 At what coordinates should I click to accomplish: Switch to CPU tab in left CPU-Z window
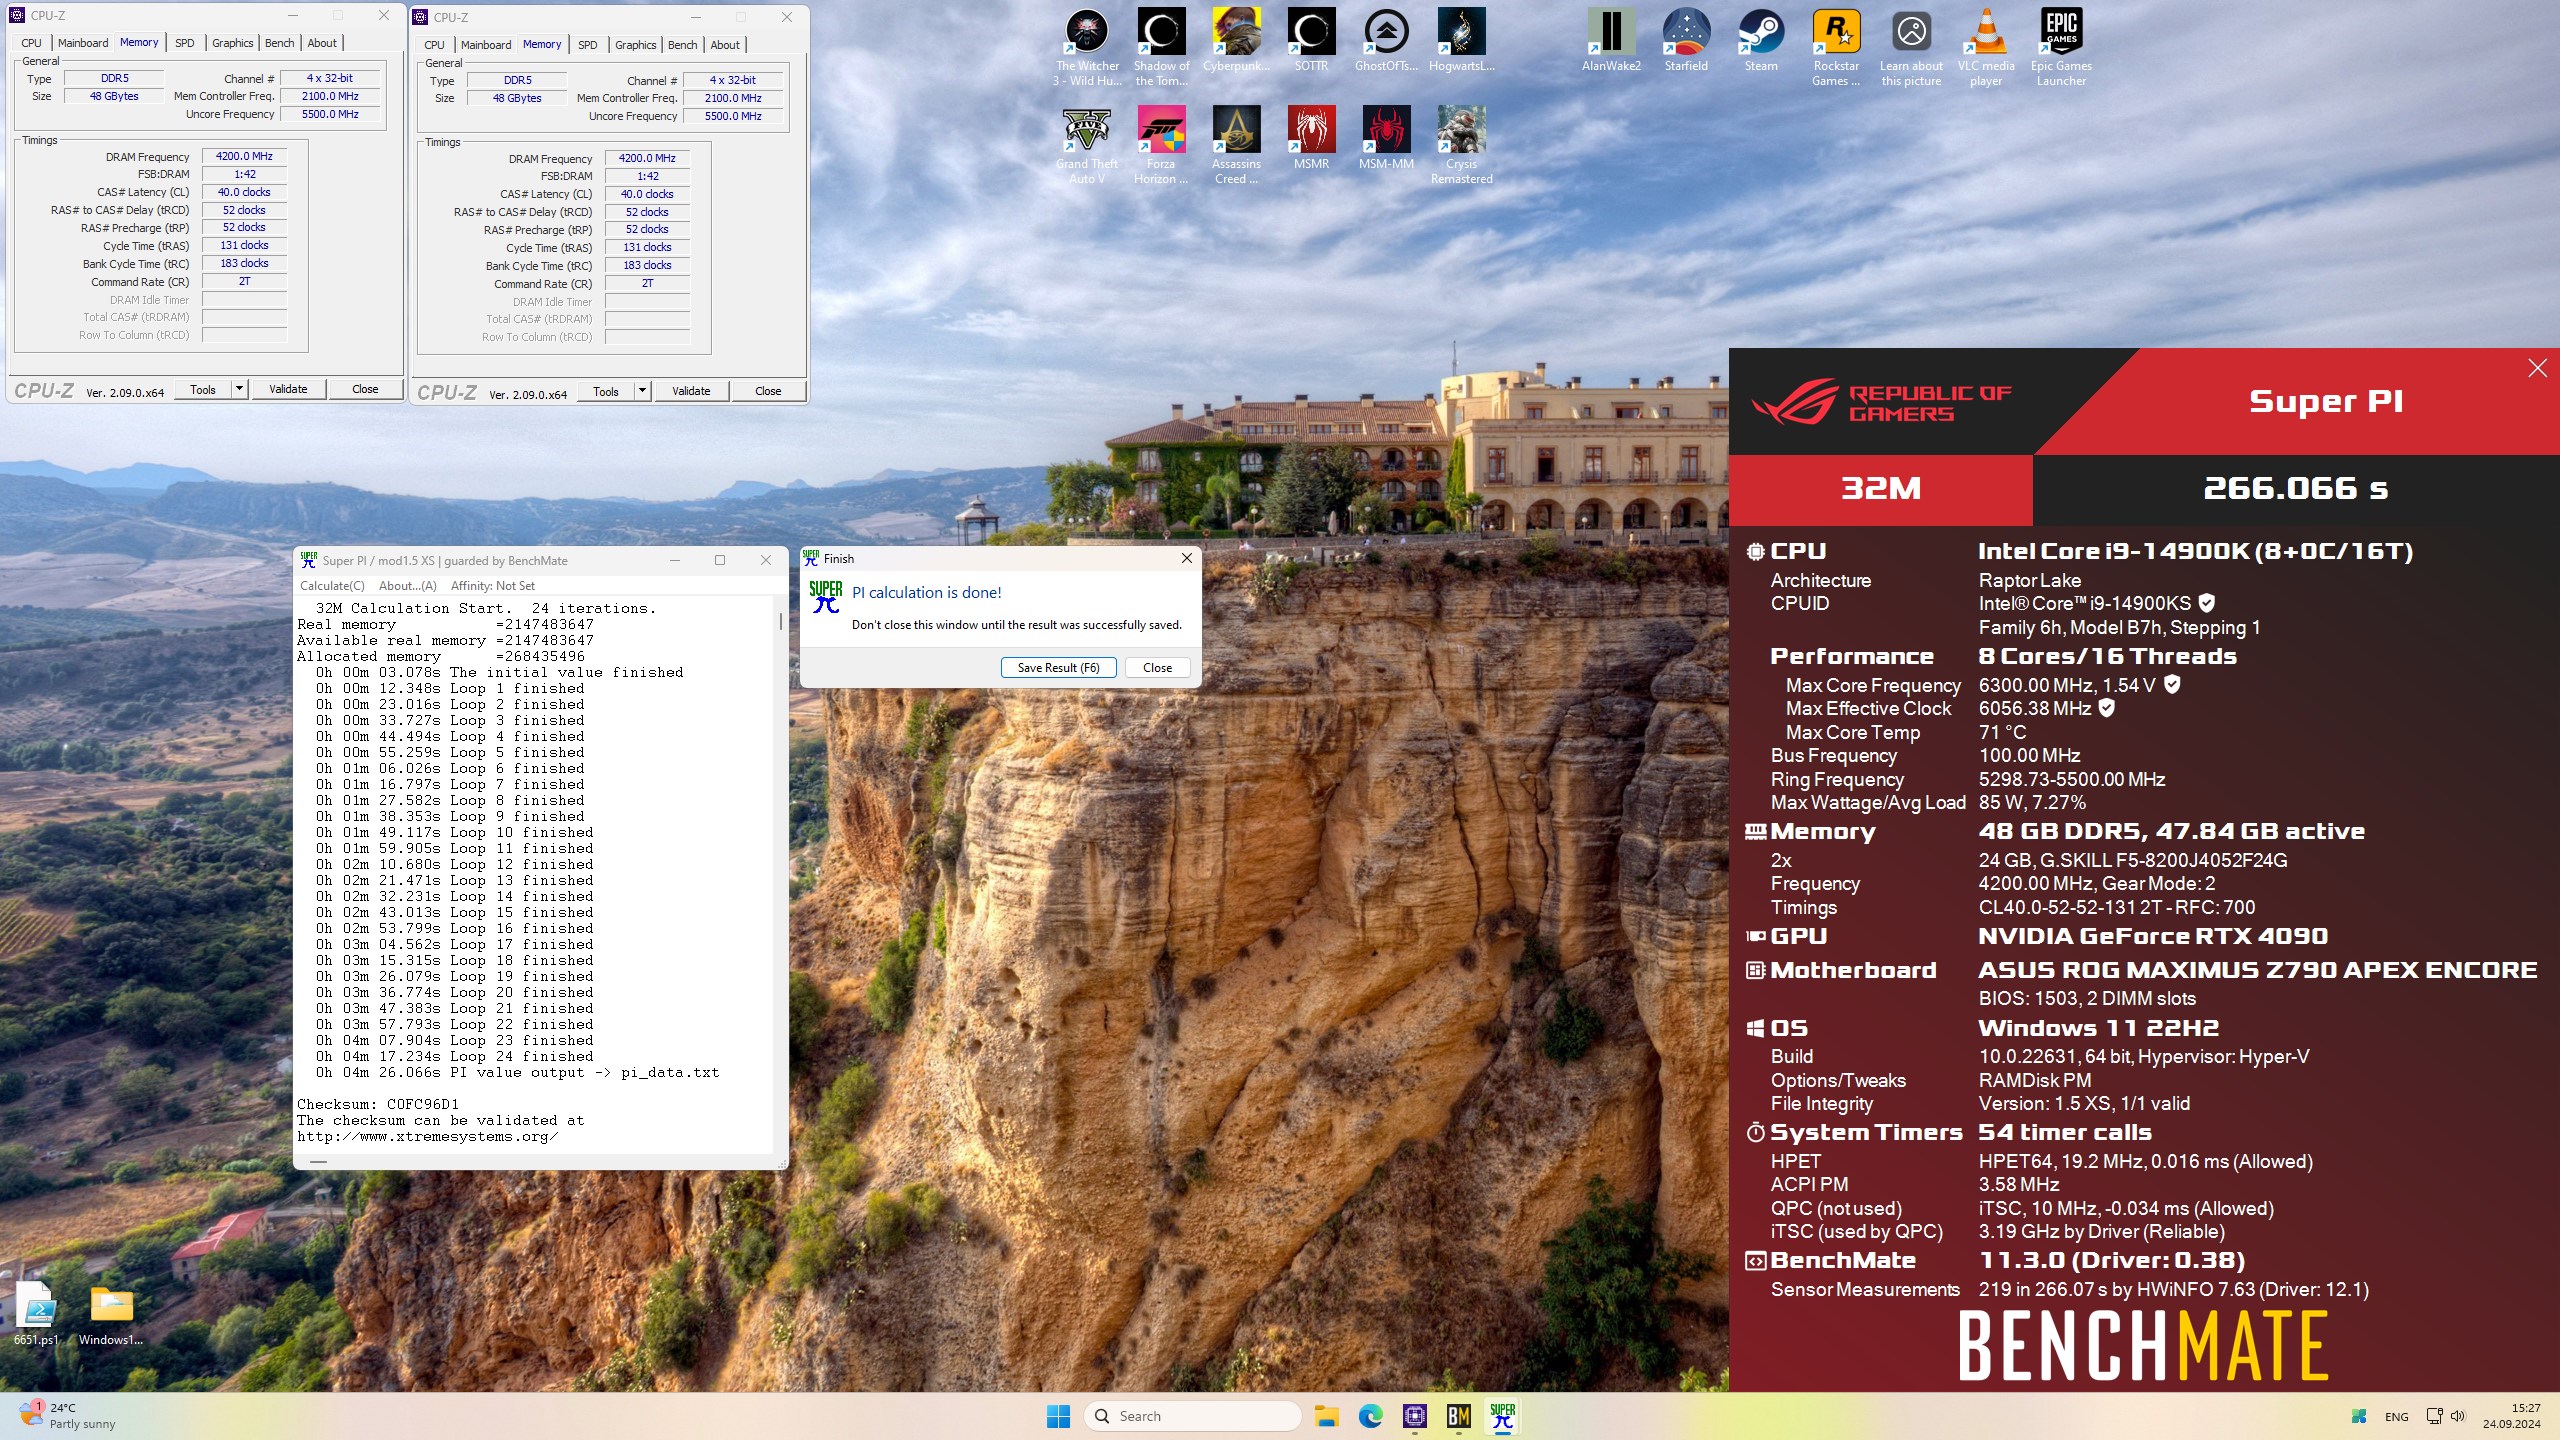(x=31, y=43)
